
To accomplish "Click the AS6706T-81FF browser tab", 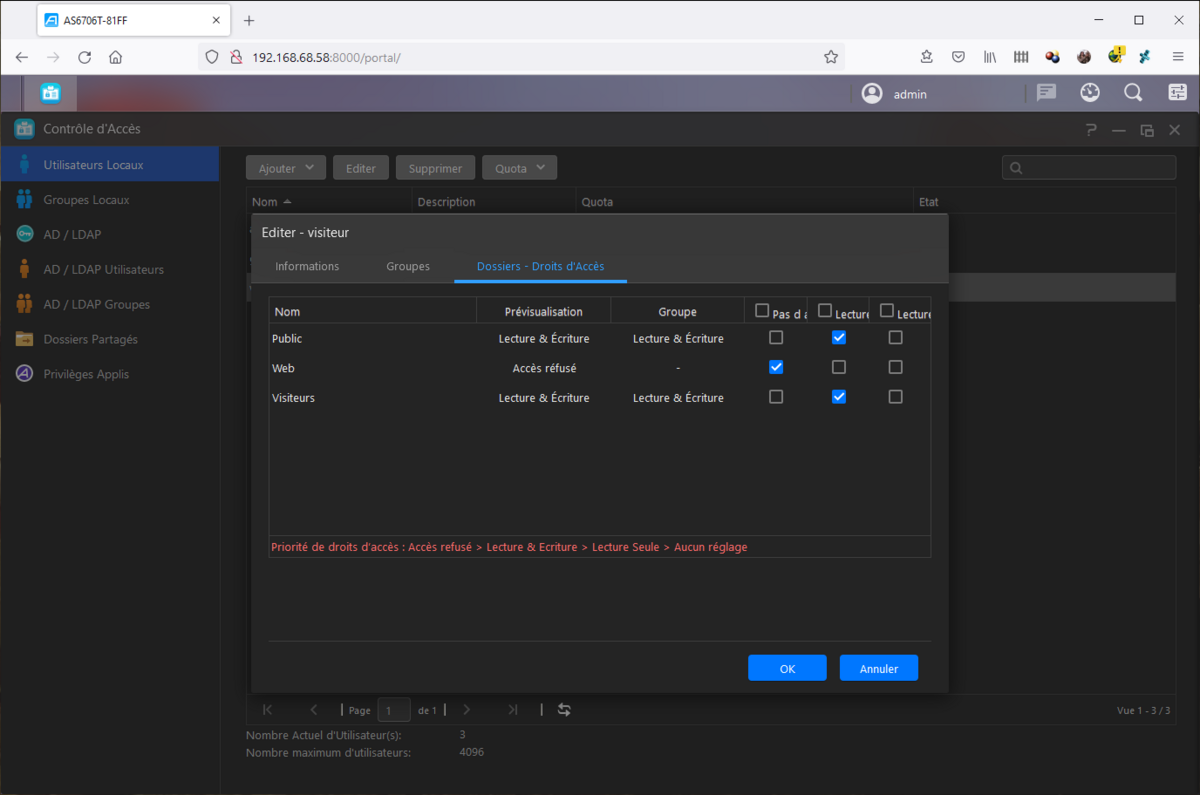I will pos(134,20).
